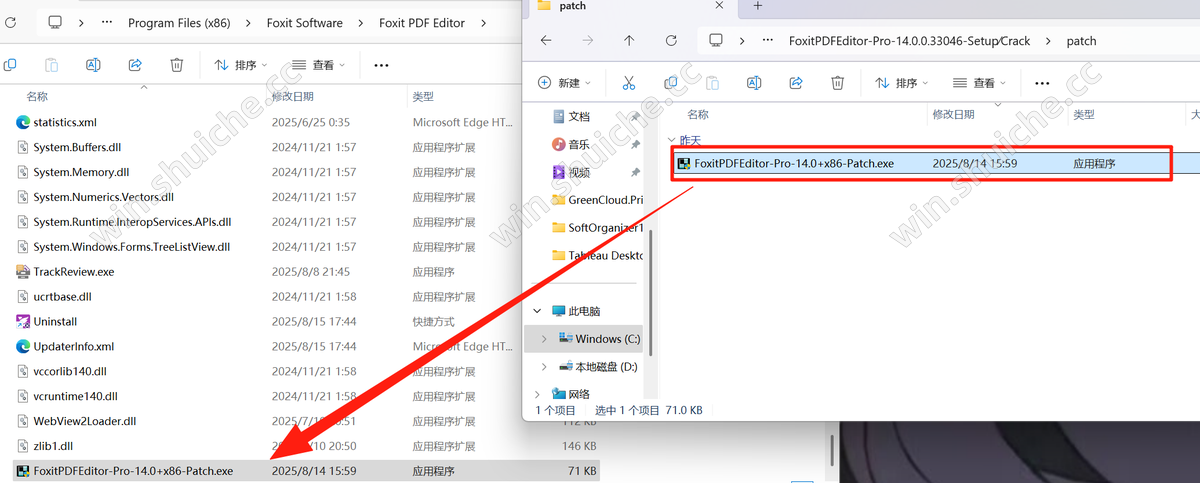Open sort dropdown in patch window
Image resolution: width=1200 pixels, height=483 pixels.
901,83
